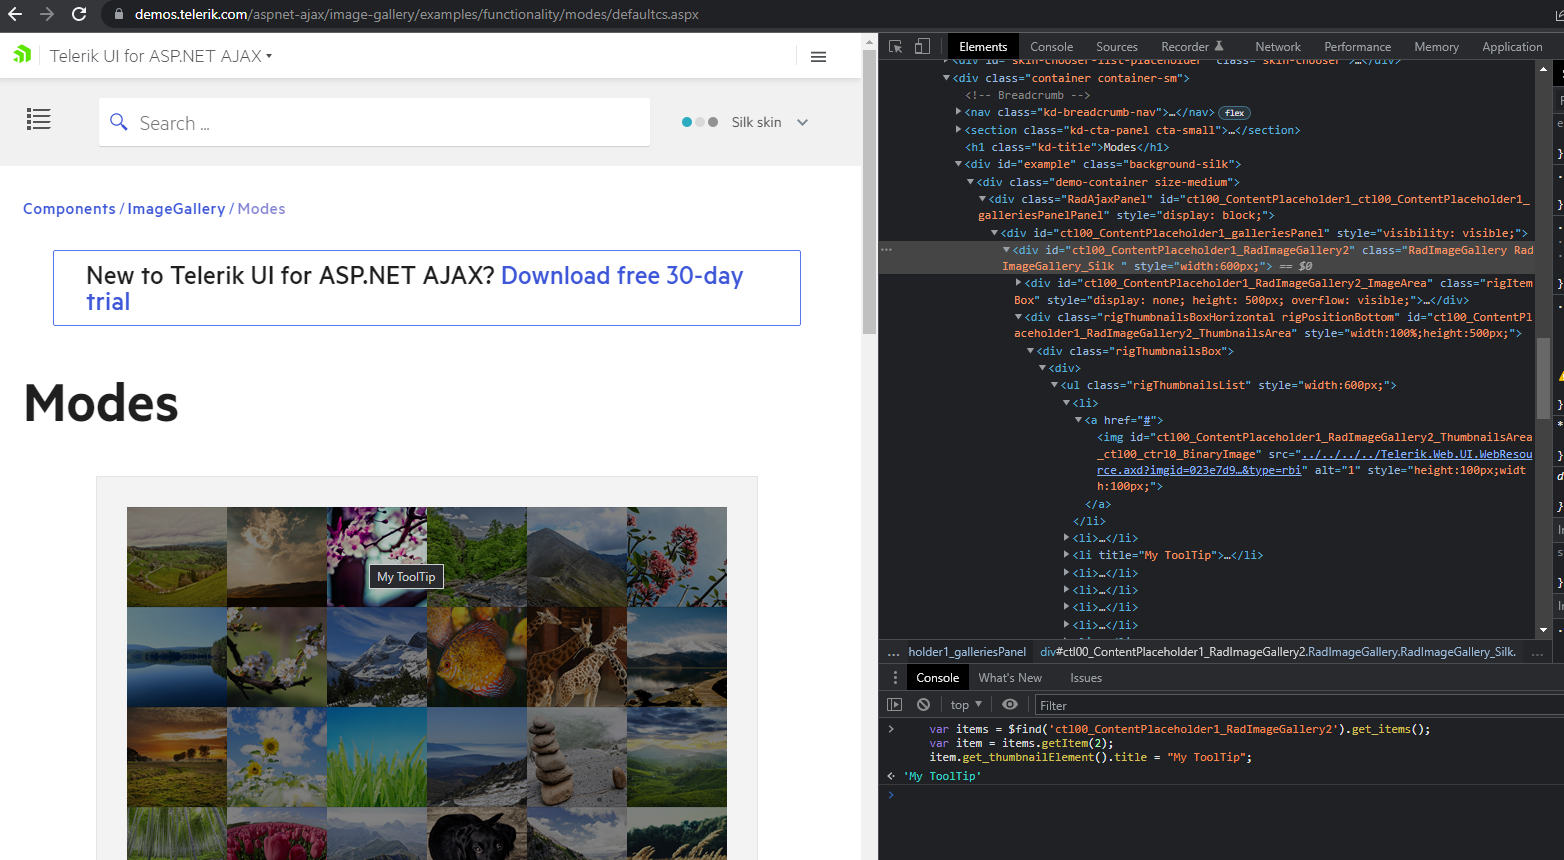Click the Telerik green logo icon
The height and width of the screenshot is (860, 1564).
pos(22,55)
